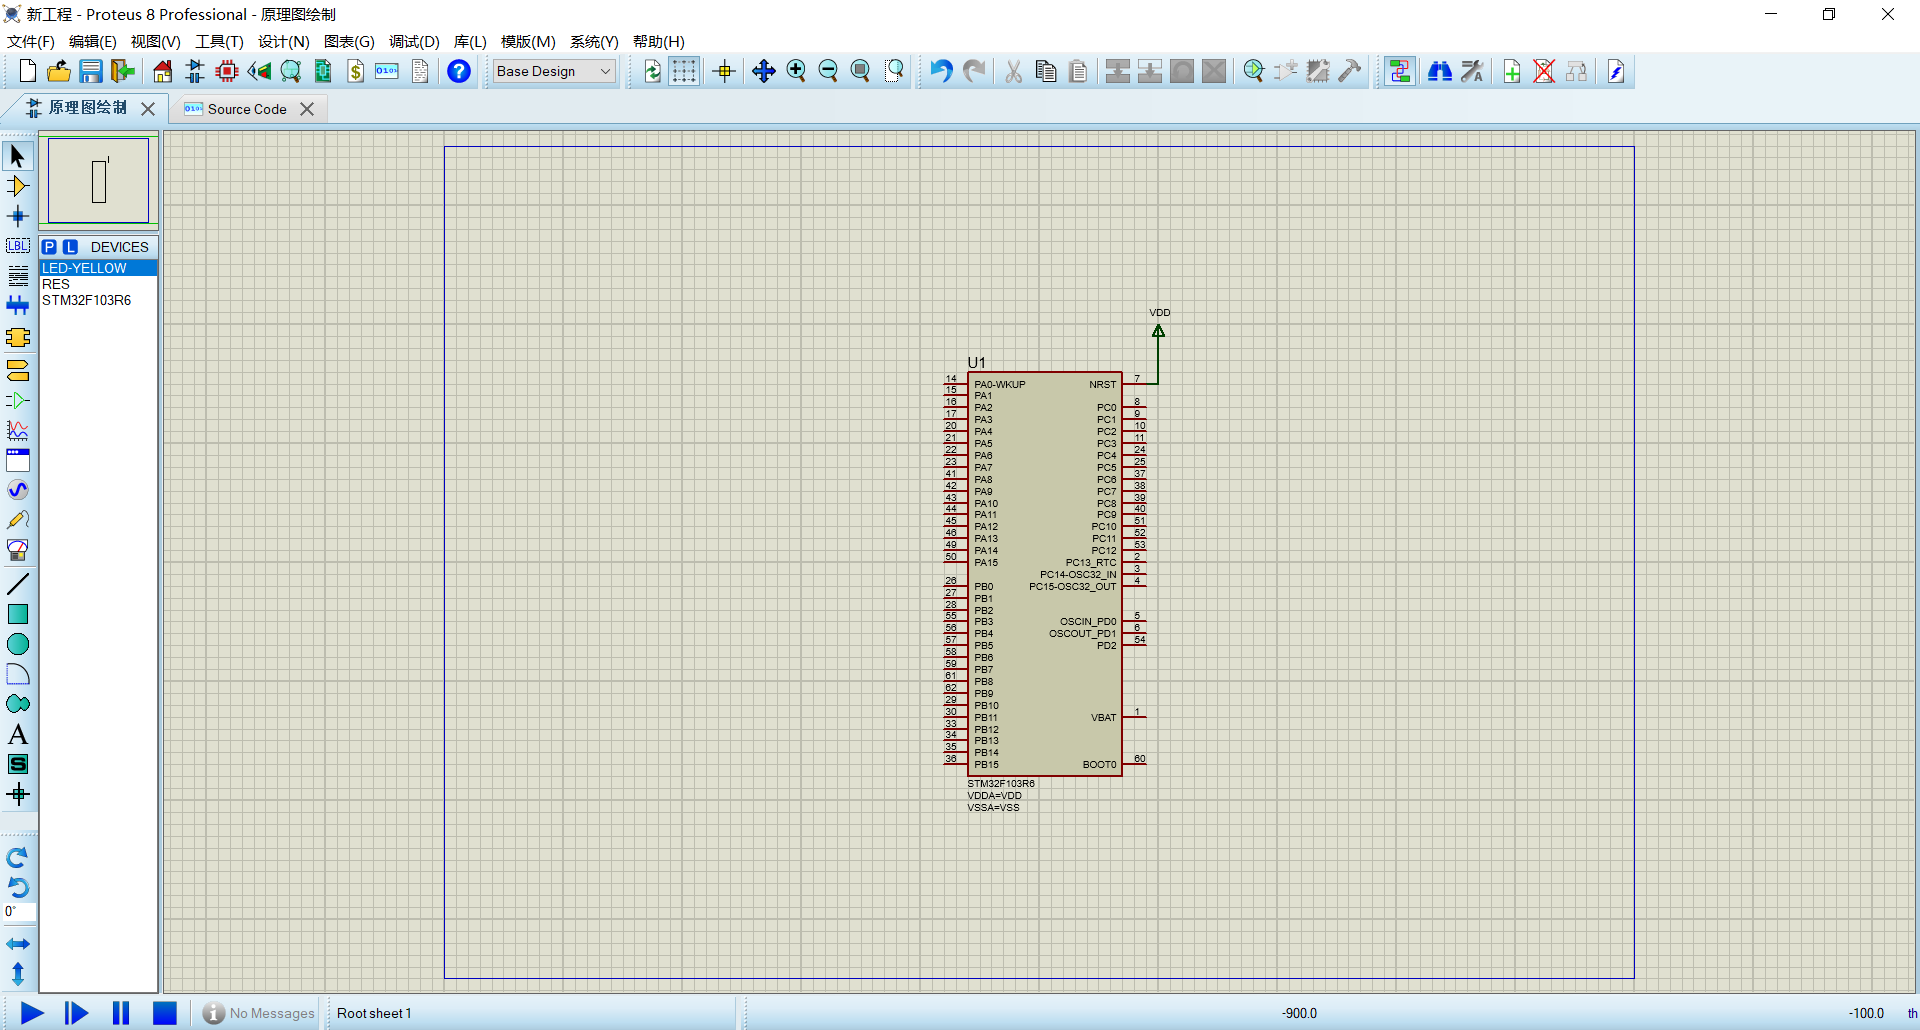Activate the Wire Label mode tool

click(x=18, y=246)
